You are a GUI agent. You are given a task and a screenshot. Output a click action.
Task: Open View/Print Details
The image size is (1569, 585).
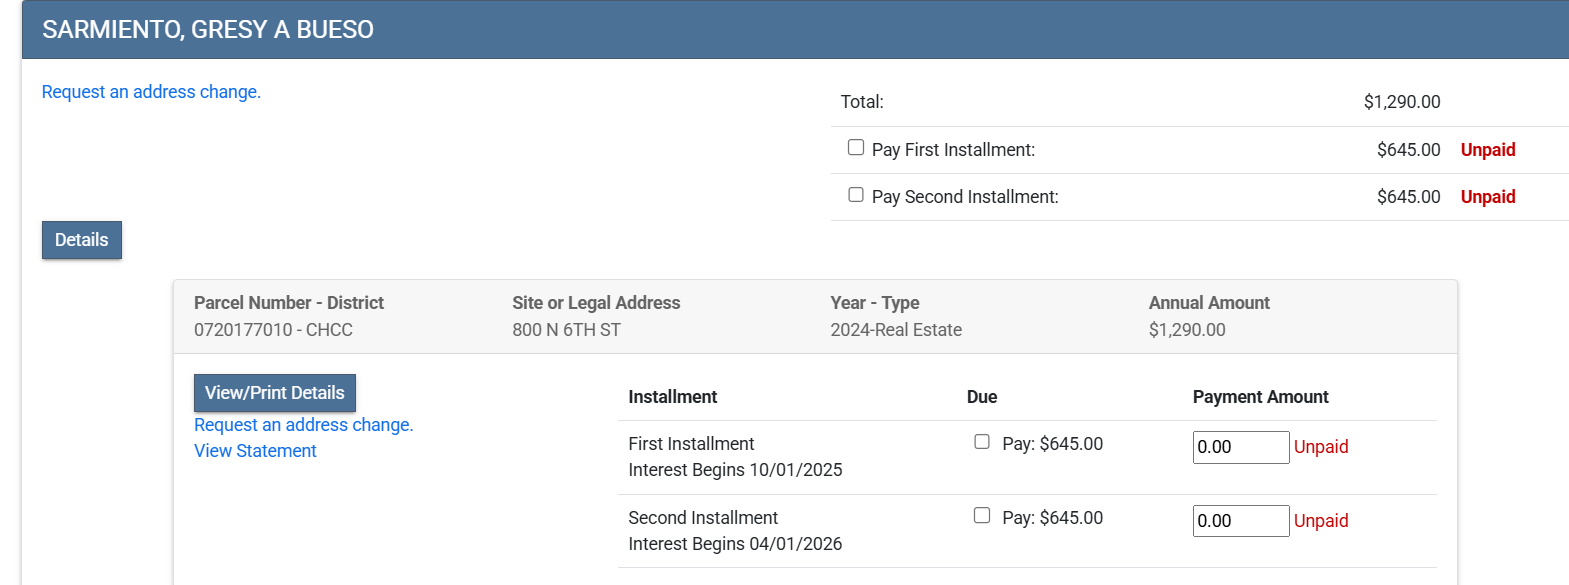click(274, 393)
